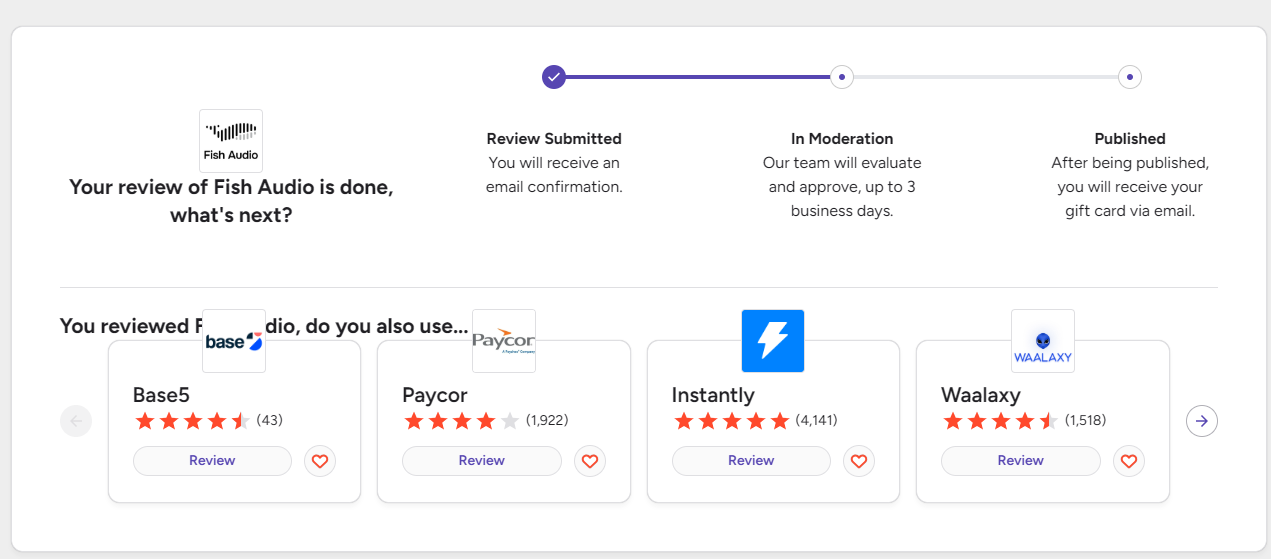Click the Published progress dot
The height and width of the screenshot is (559, 1271).
point(1130,77)
